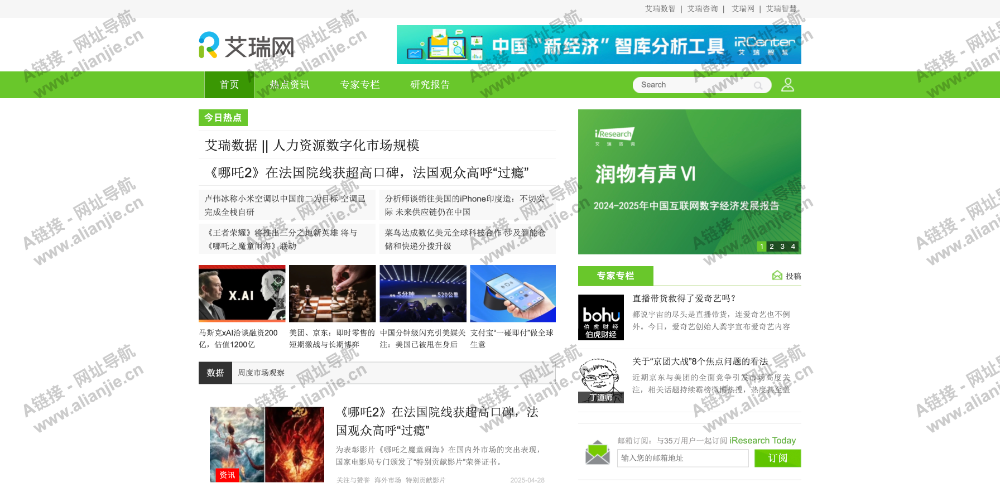Click the X.AI Musk thumbnail
1000x487 pixels.
pyautogui.click(x=242, y=293)
